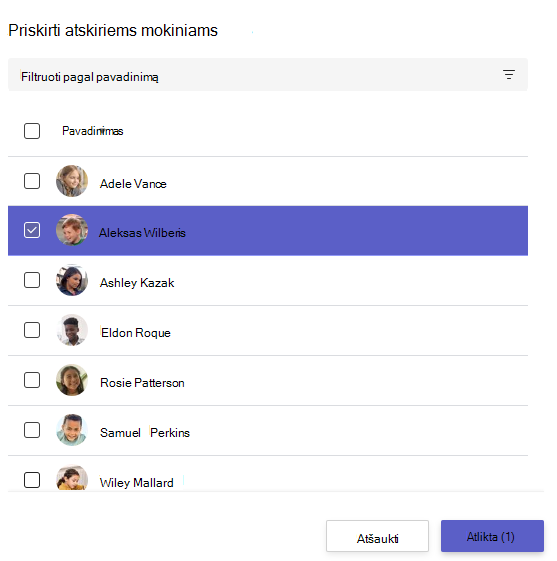This screenshot has width=557, height=561.
Task: Tick the Samuel Perkins checkbox
Action: click(32, 430)
